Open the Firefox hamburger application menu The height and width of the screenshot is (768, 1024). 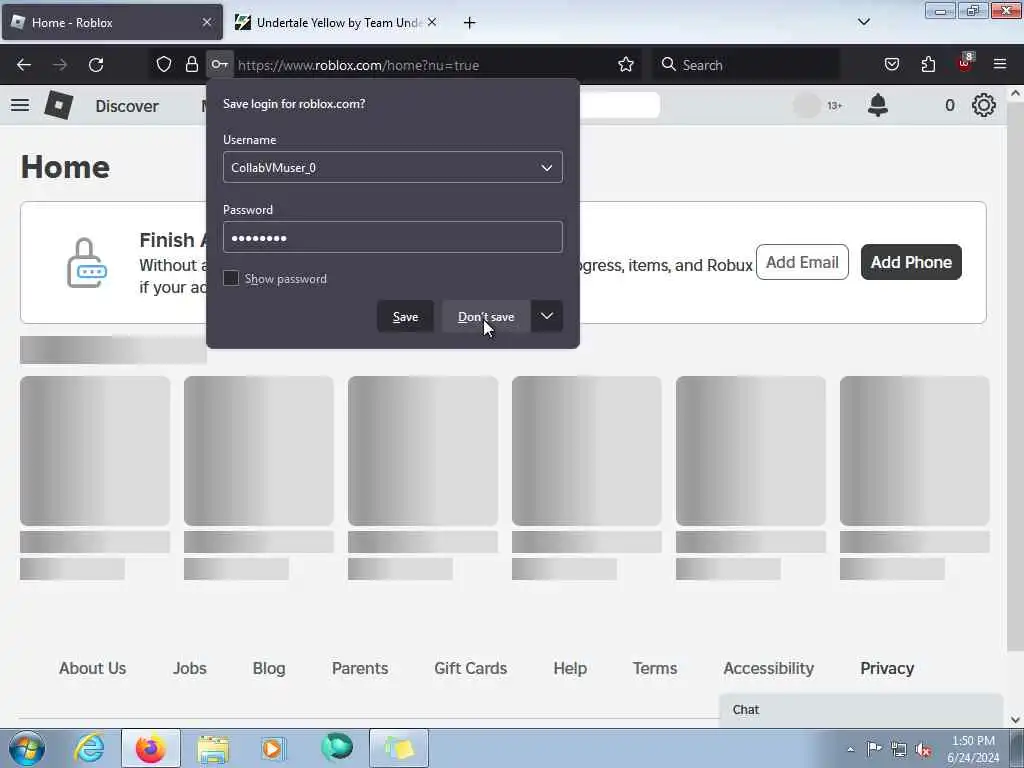pyautogui.click(x=1000, y=64)
